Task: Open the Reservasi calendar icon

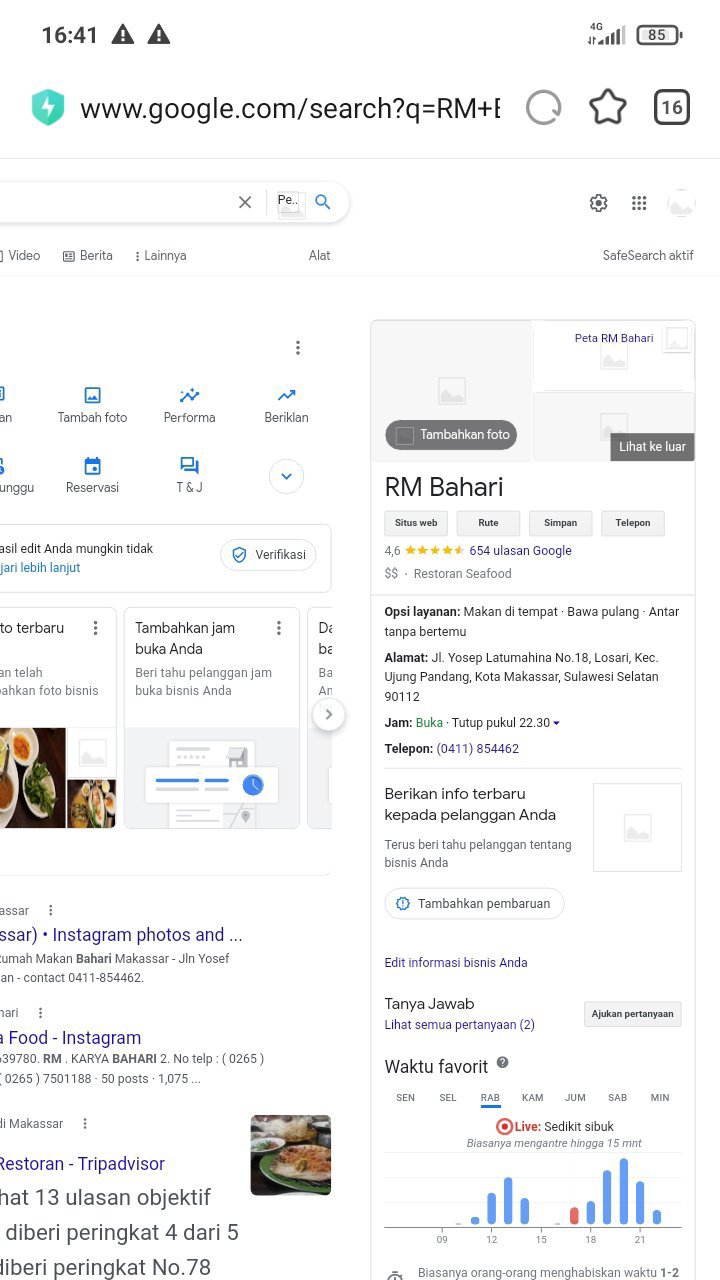Action: coord(92,466)
